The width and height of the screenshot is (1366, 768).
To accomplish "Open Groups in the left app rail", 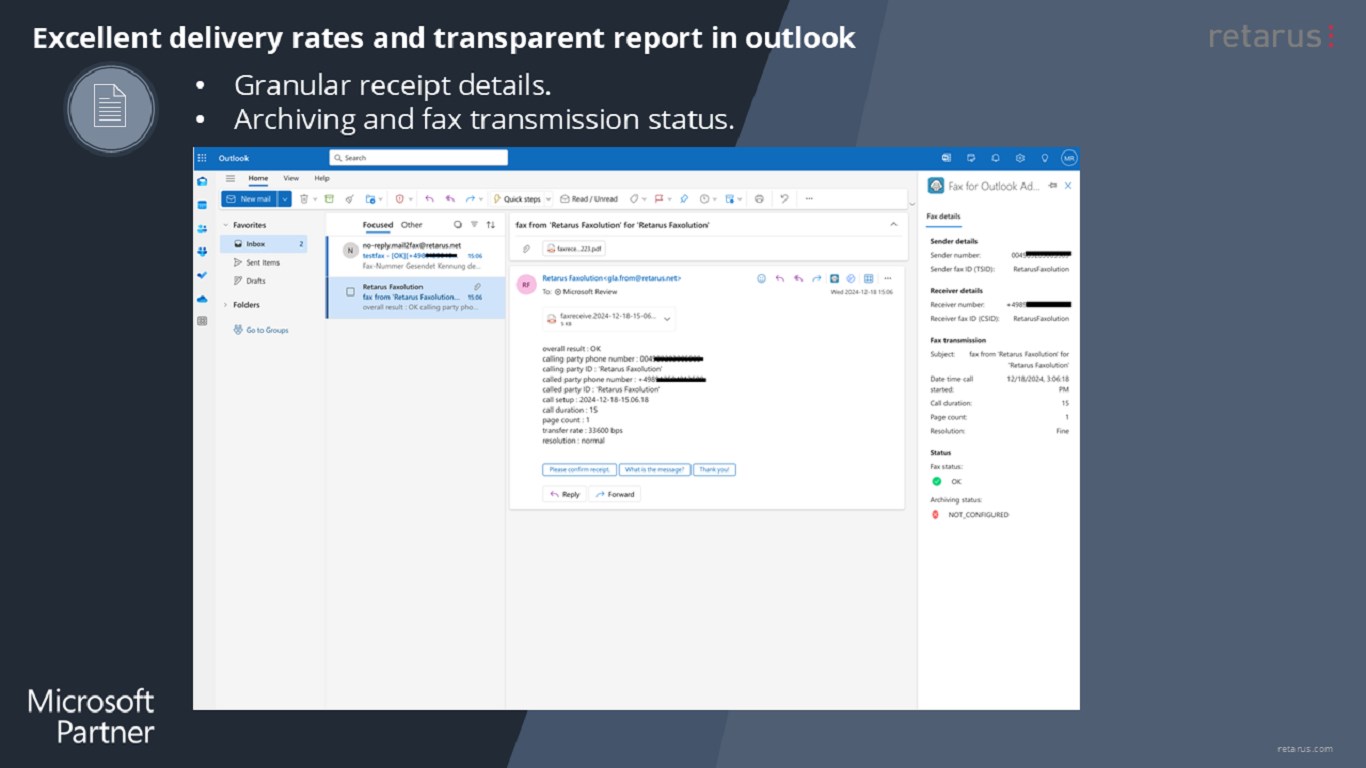I will (x=202, y=252).
